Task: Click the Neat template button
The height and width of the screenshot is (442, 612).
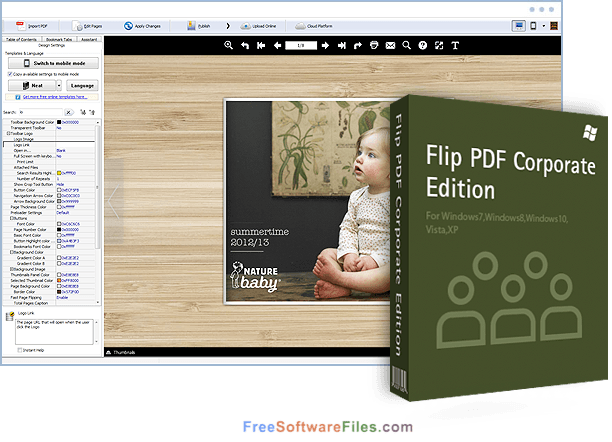Action: (32, 86)
